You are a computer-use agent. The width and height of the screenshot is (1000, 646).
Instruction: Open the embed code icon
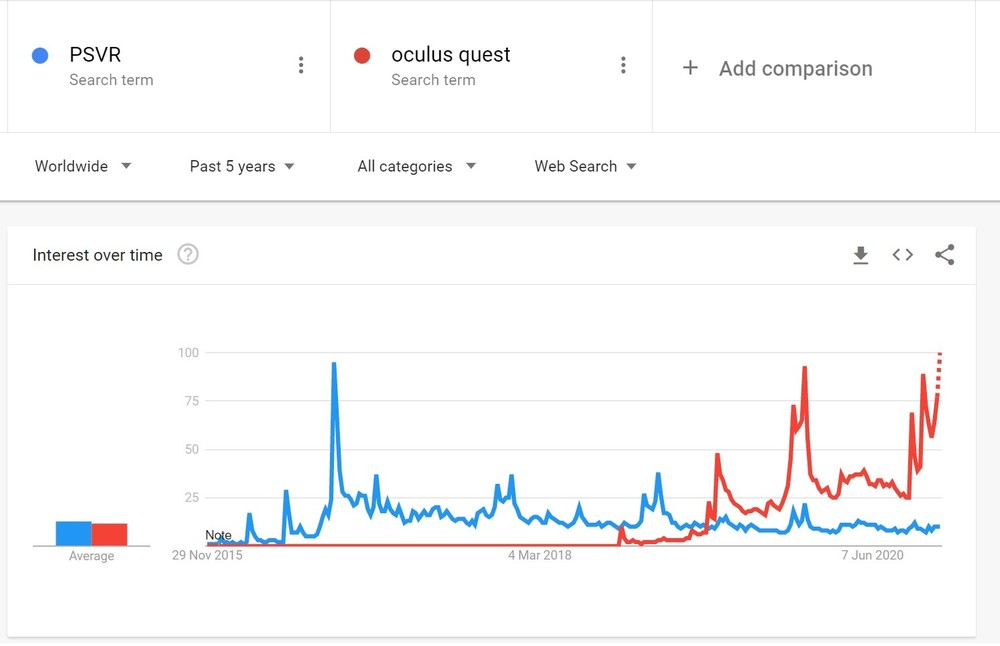click(x=903, y=255)
